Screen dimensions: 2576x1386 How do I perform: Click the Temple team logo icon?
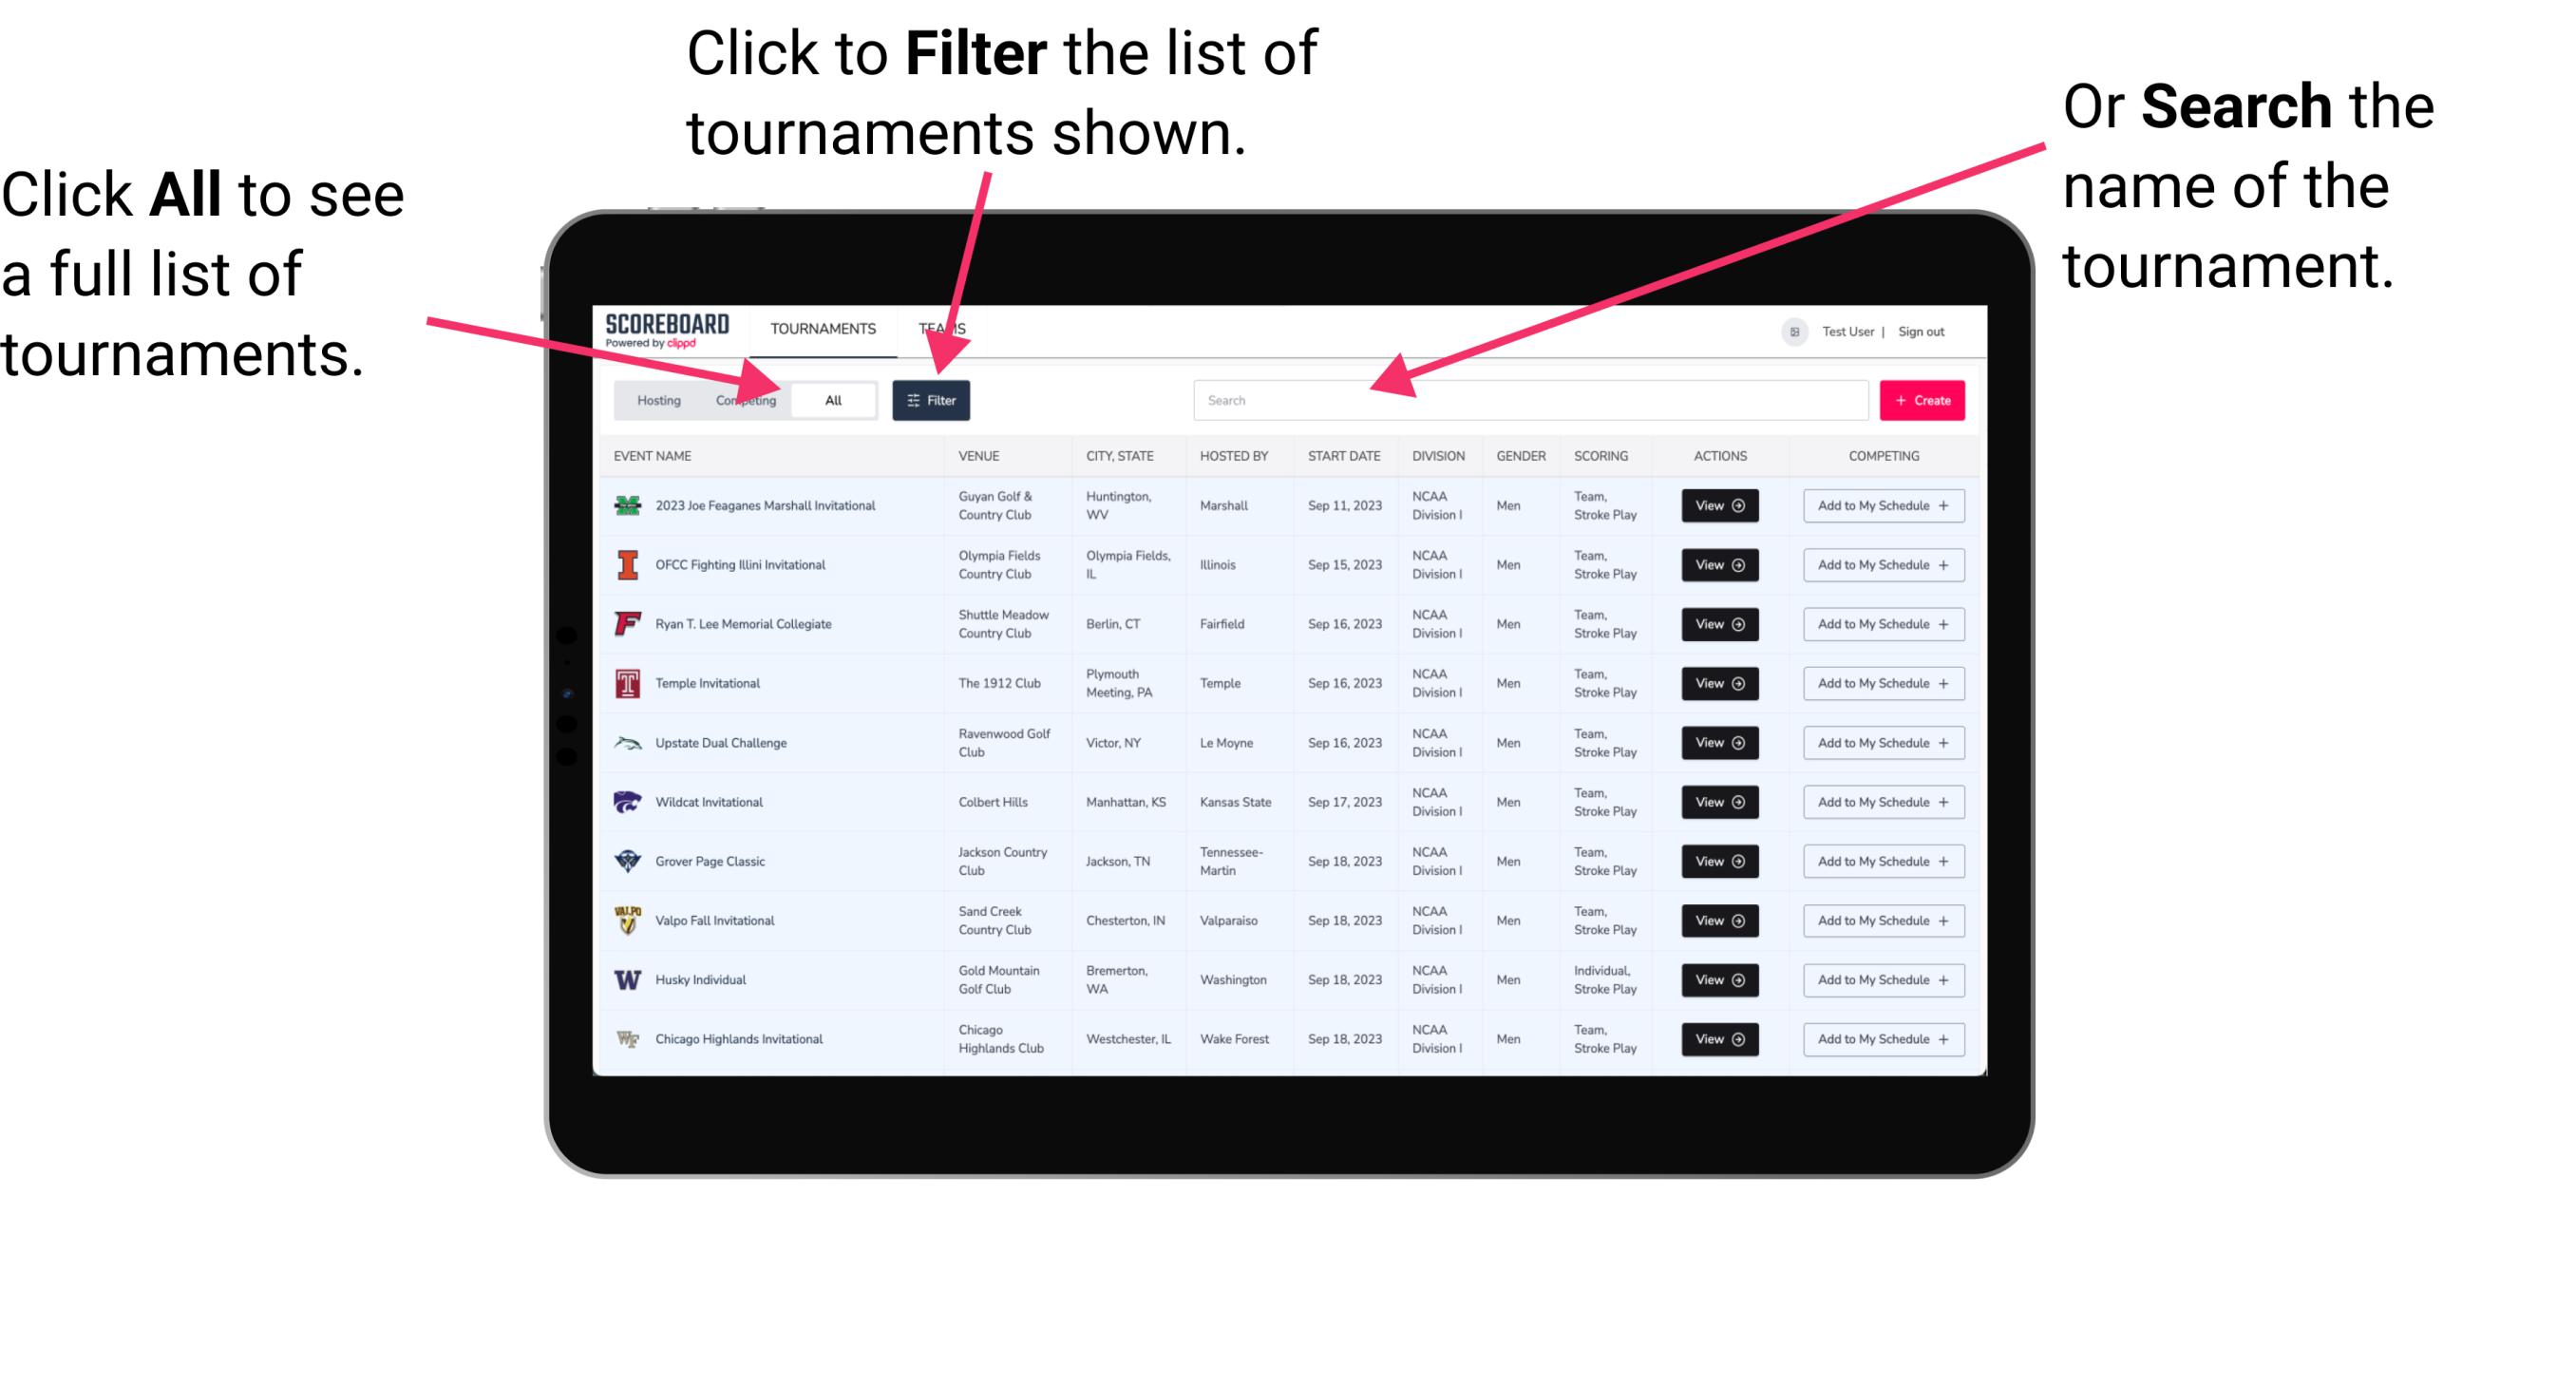626,683
